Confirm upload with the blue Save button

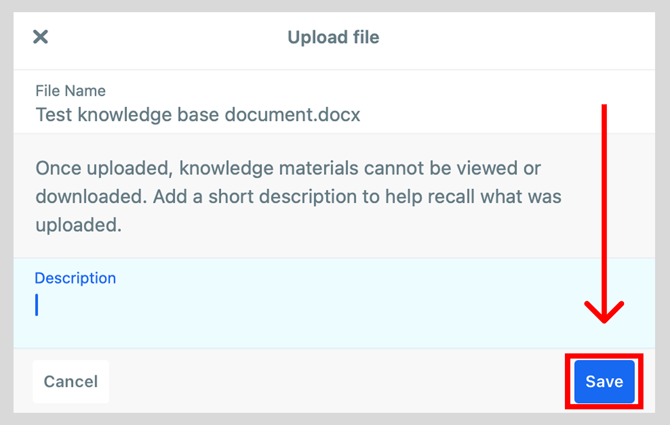[604, 381]
